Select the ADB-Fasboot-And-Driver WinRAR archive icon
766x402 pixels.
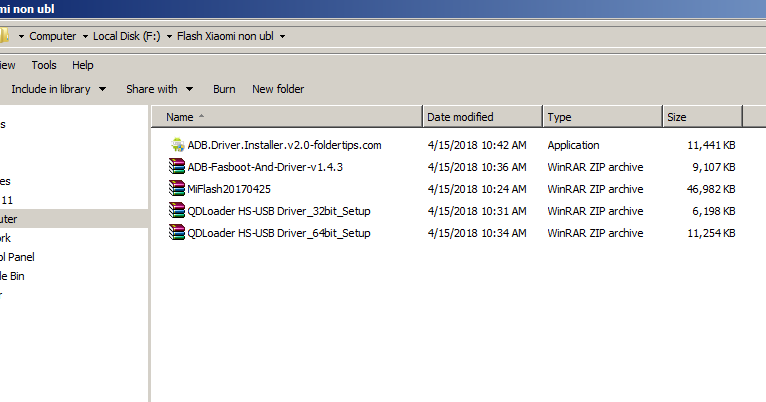[177, 167]
